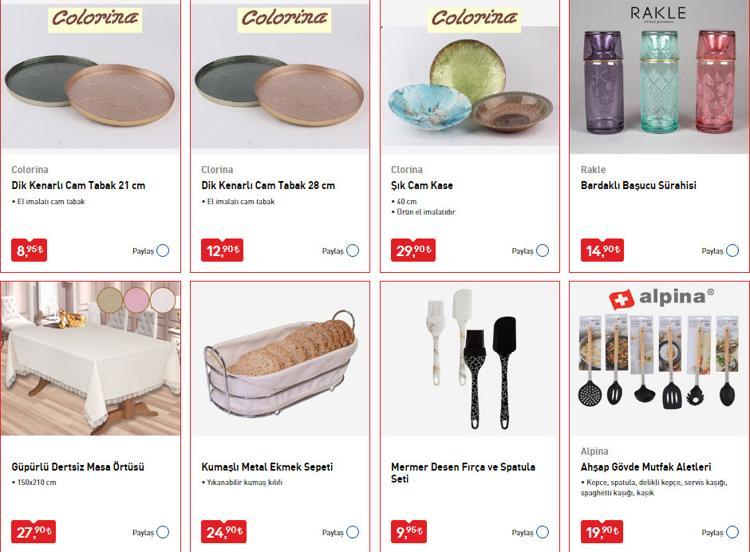Select Paylaş circle on Kumaşlı Metal Ekmek Sepeti

click(x=353, y=532)
